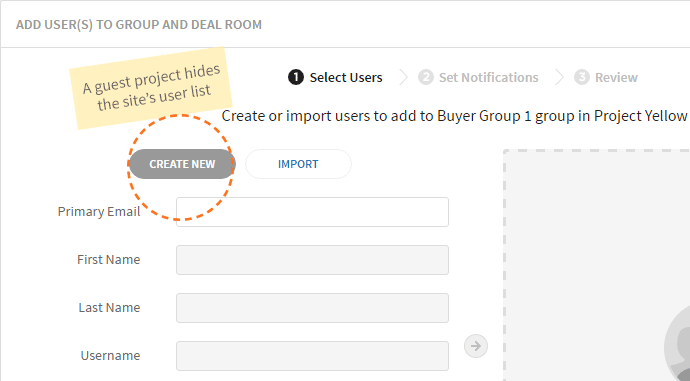The width and height of the screenshot is (690, 381).
Task: Click the step 2 number badge
Action: tap(426, 77)
